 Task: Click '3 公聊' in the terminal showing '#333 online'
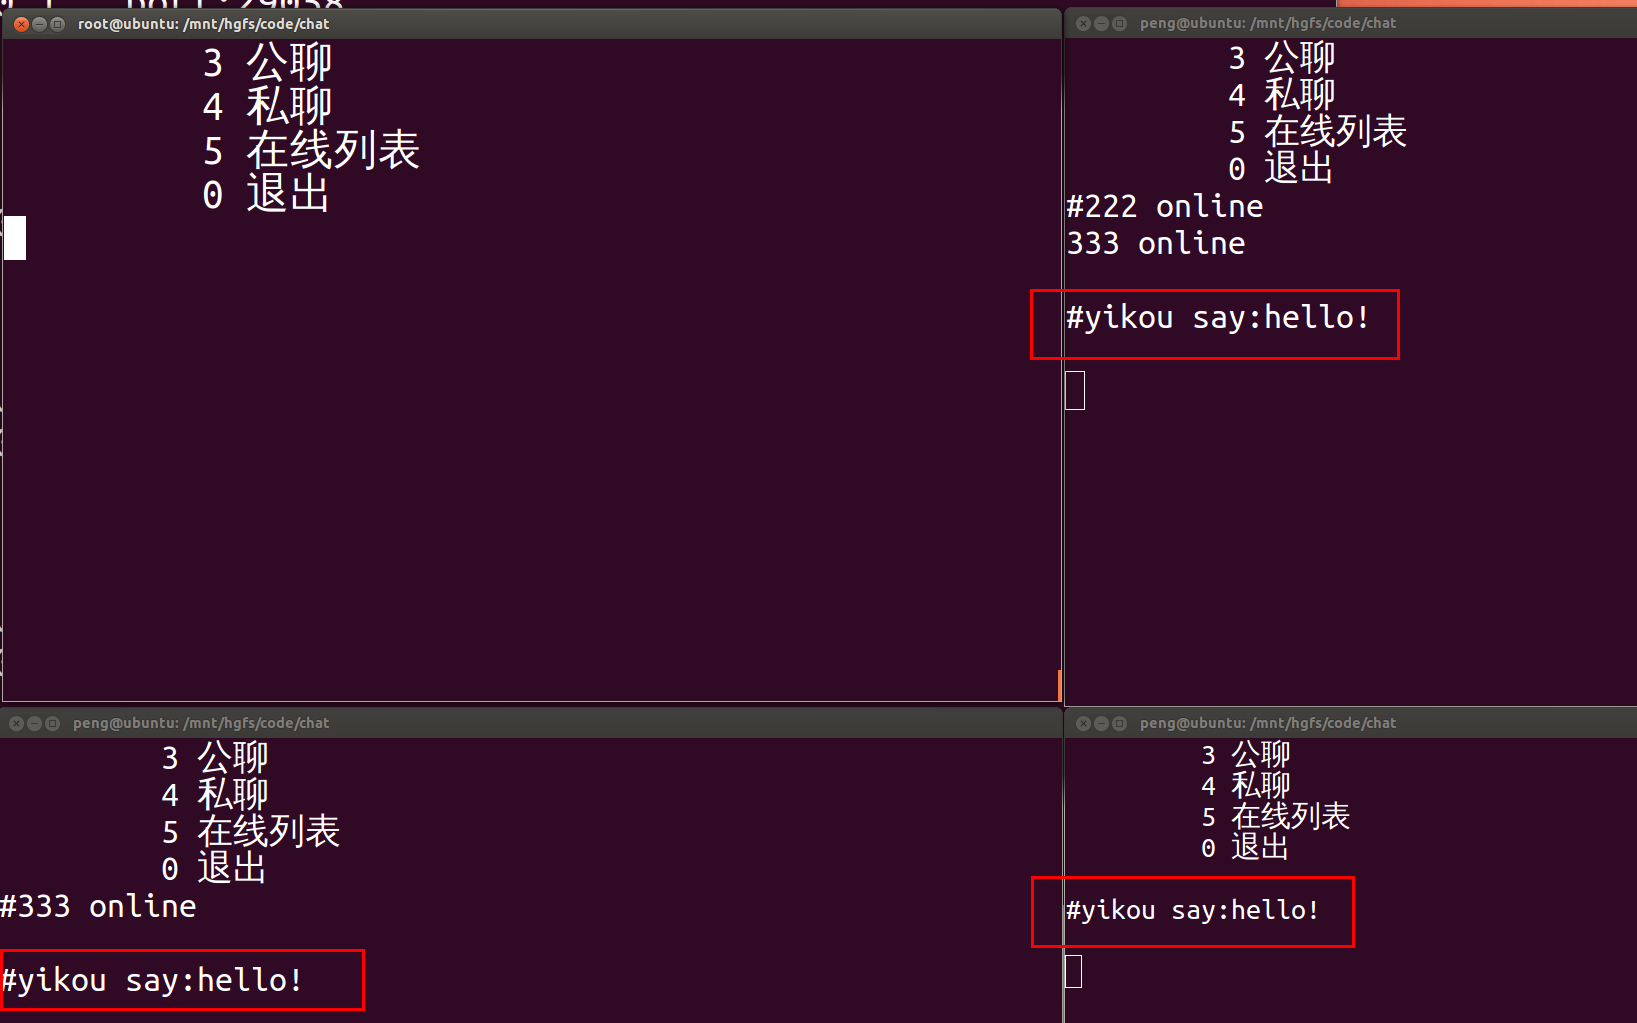coord(215,757)
